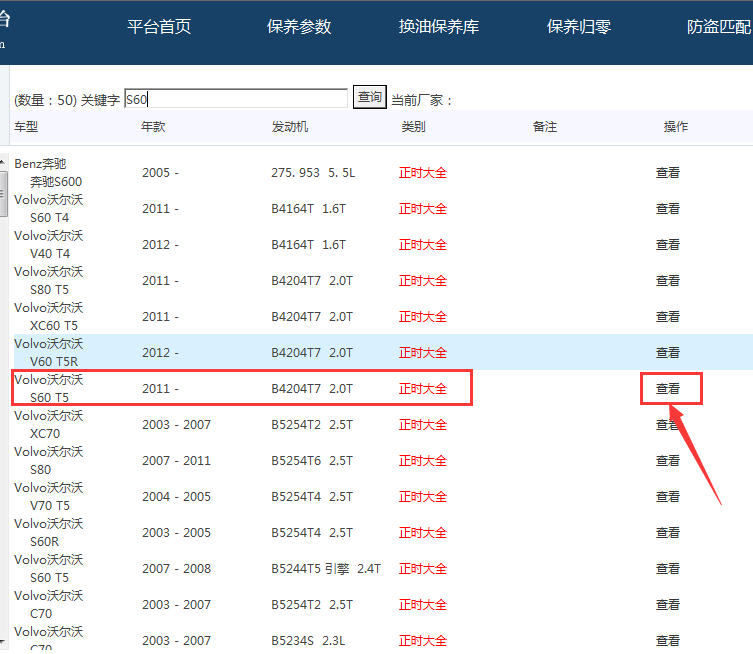Click the 发动机 column header
The height and width of the screenshot is (654, 753).
click(290, 127)
